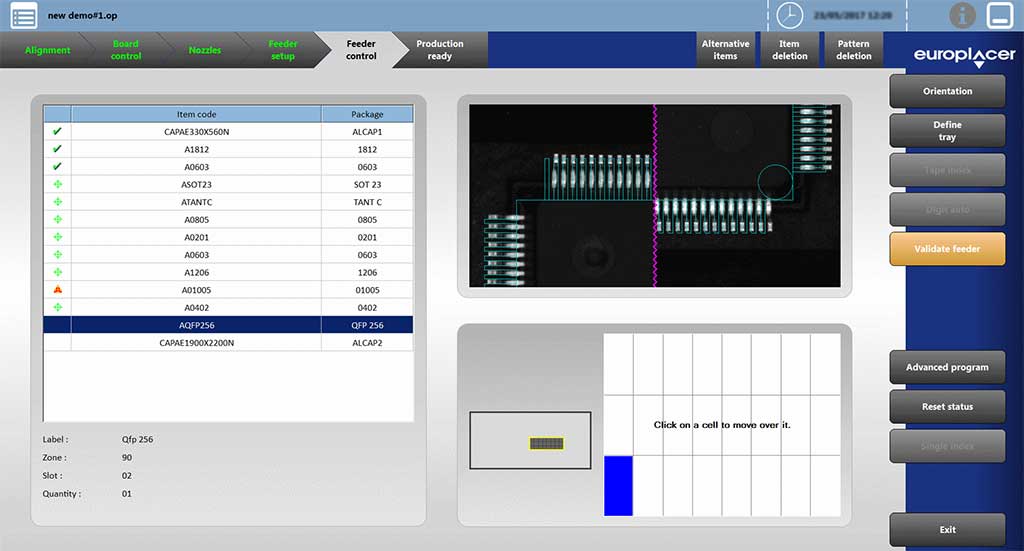The width and height of the screenshot is (1024, 551).
Task: Click the Reset status button
Action: click(x=947, y=407)
